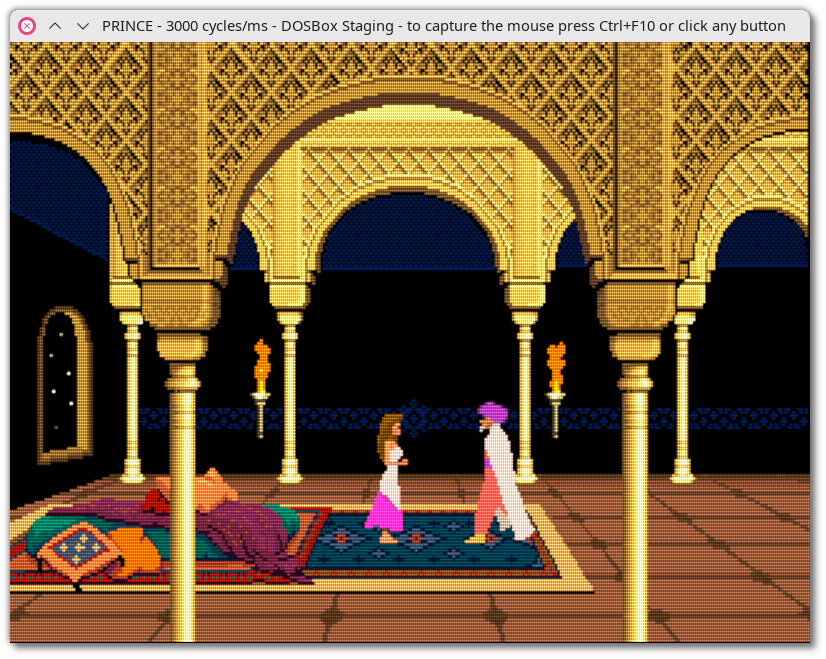Click the downward chevron in title bar
826x659 pixels.
(83, 26)
